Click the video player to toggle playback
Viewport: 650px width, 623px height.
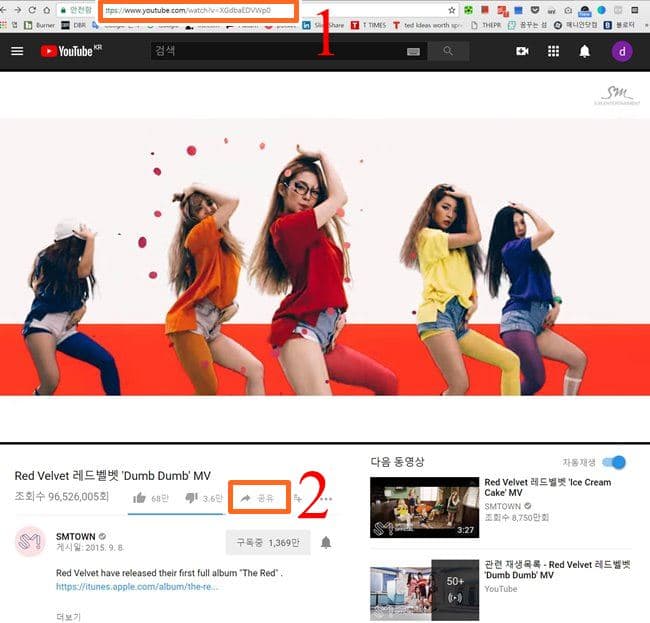(325, 257)
